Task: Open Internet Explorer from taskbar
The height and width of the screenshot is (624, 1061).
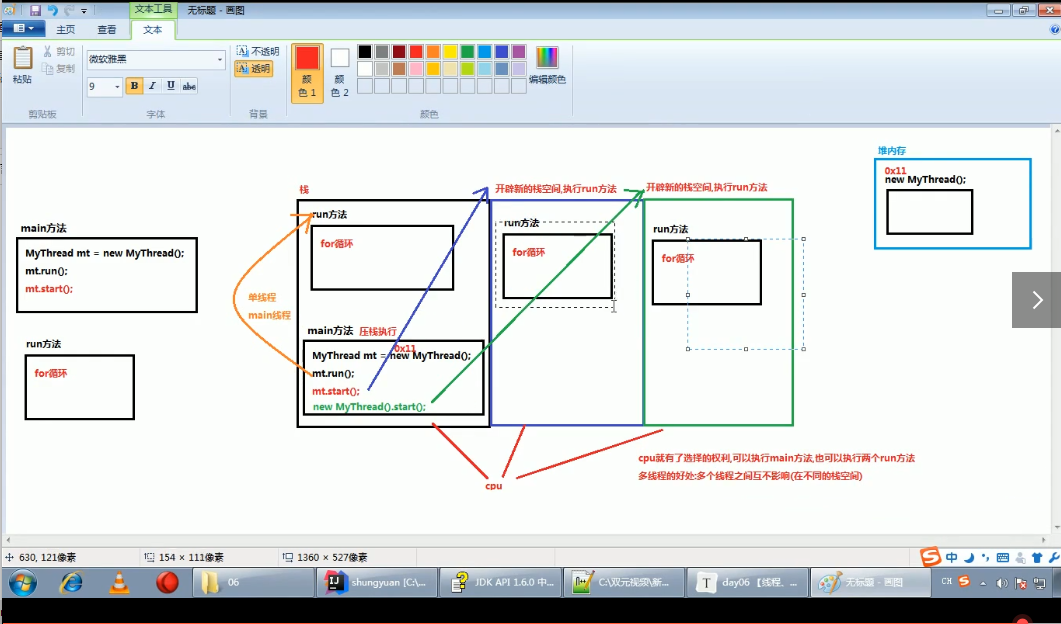Action: coord(71,582)
